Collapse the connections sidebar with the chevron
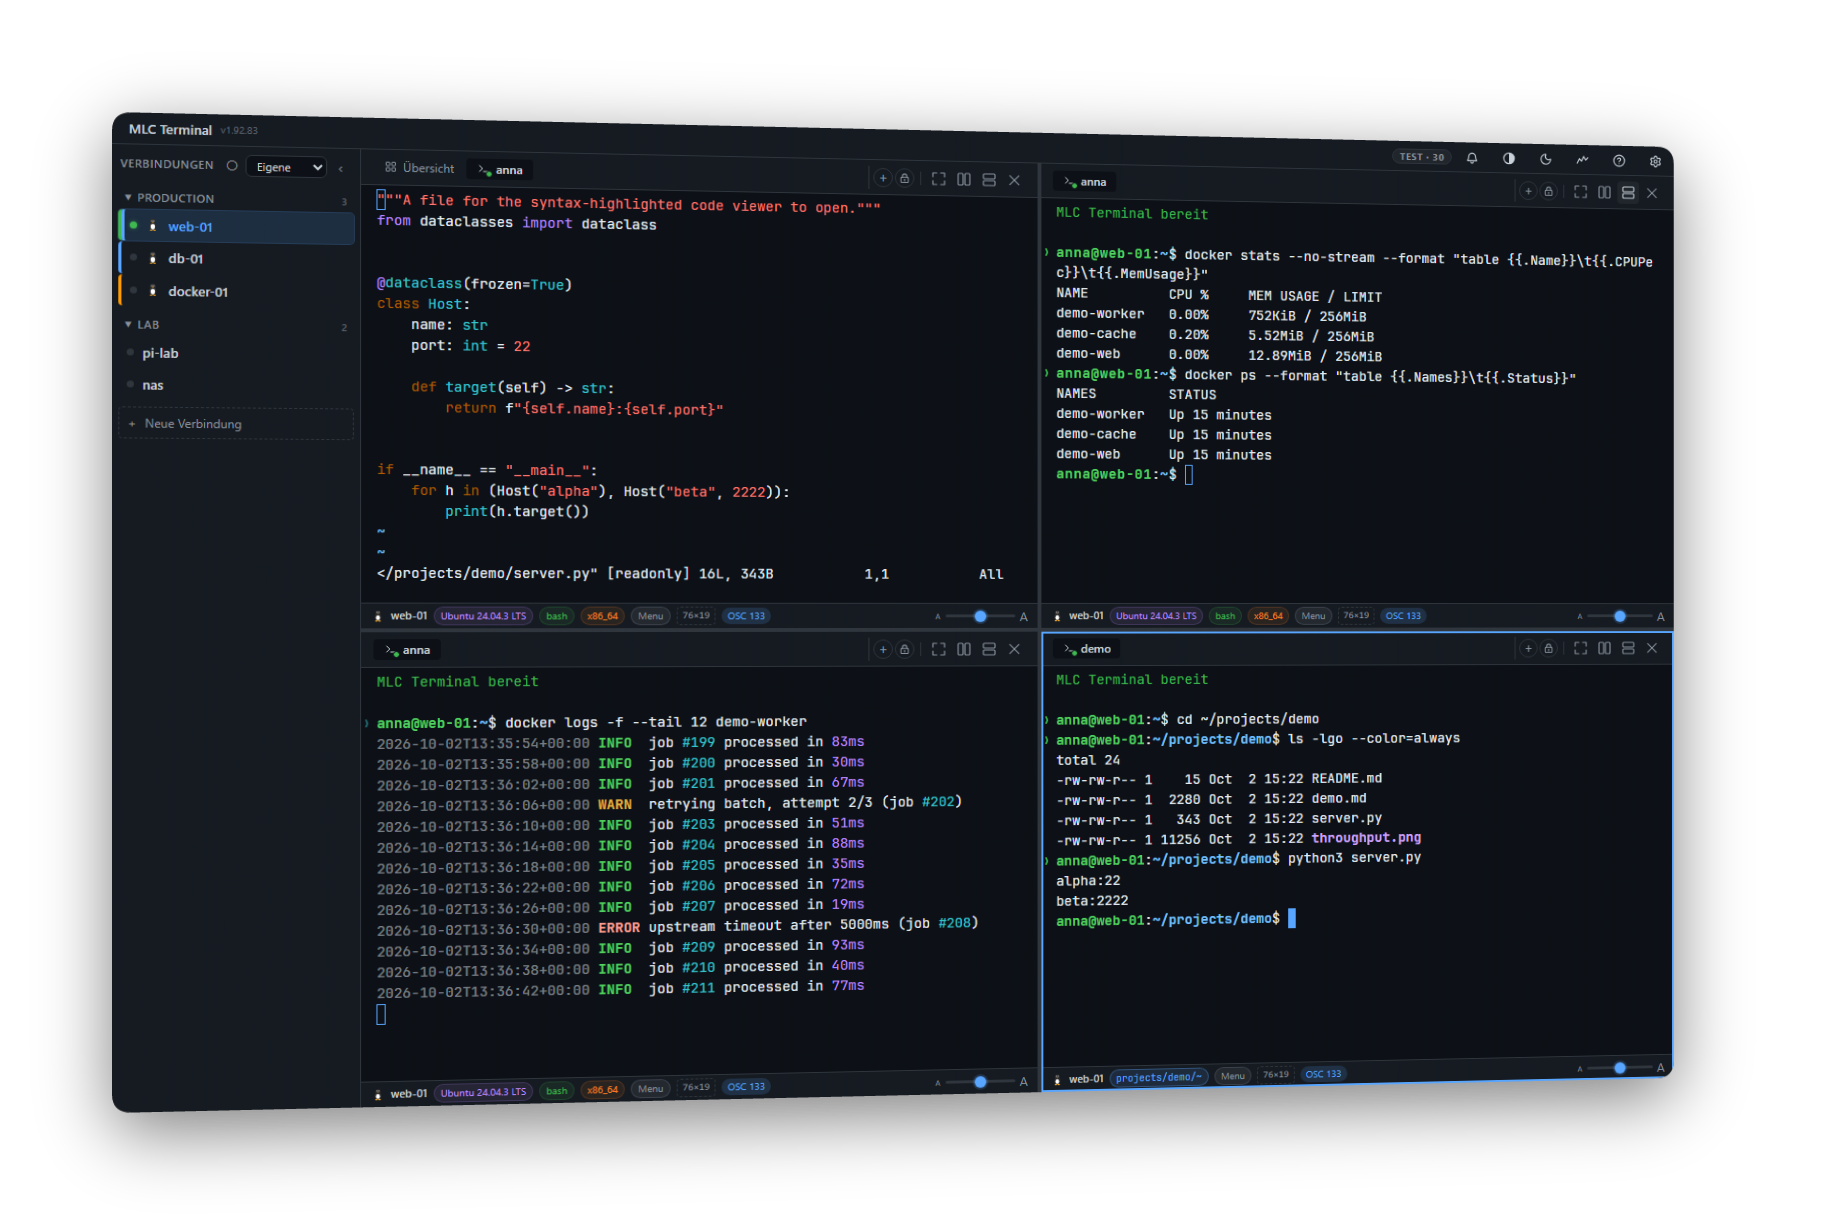Screen dimensions: 1824x1224 [x=340, y=168]
